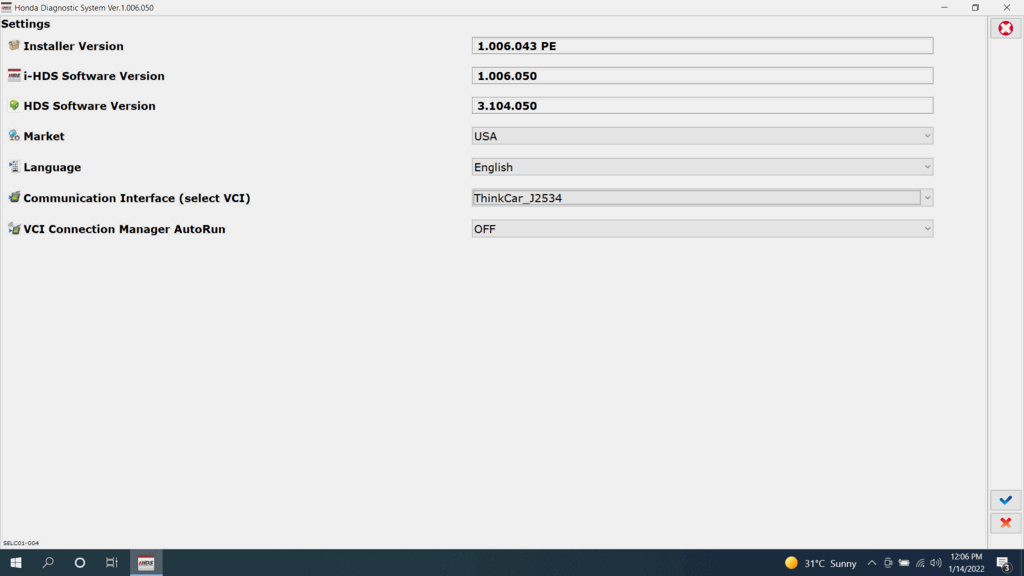Click the Language row icon
The width and height of the screenshot is (1024, 576).
point(14,167)
